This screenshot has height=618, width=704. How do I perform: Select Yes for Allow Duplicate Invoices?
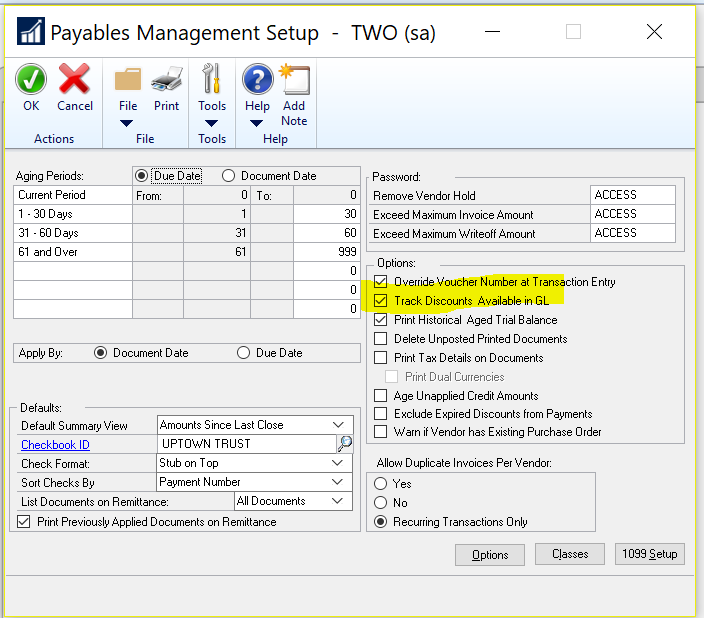click(x=380, y=484)
